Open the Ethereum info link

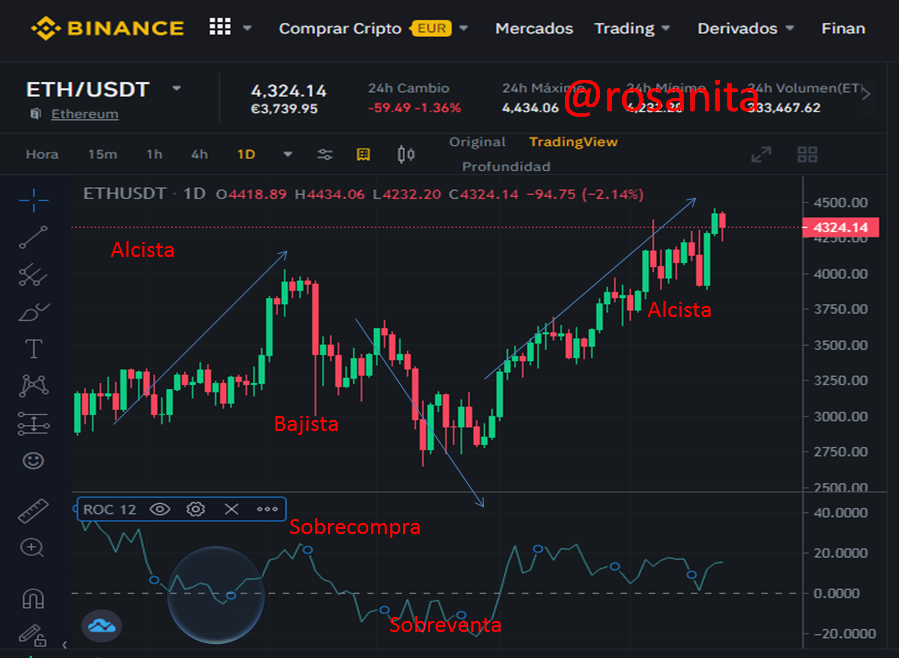[x=85, y=114]
